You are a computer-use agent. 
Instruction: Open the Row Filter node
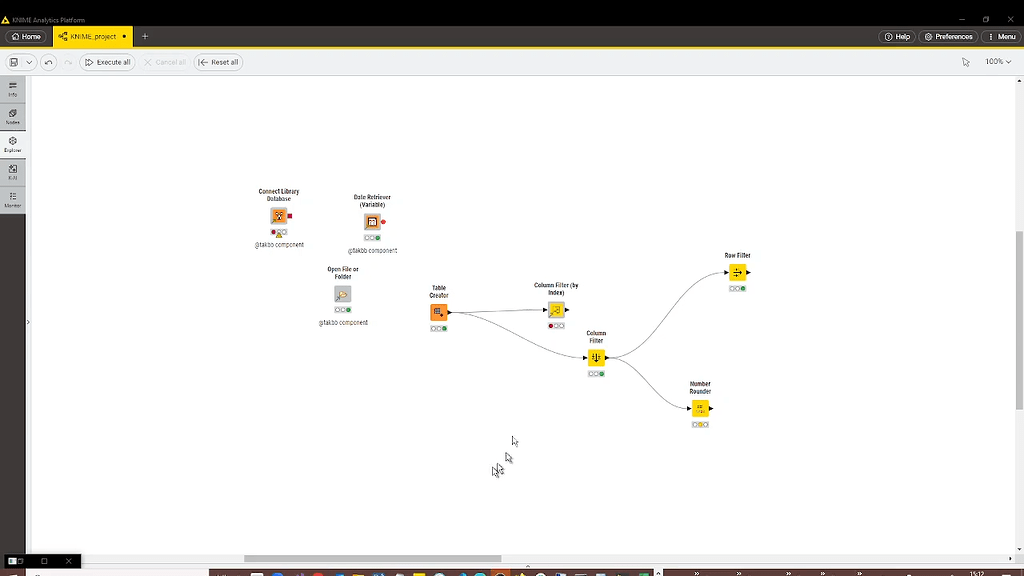[737, 271]
